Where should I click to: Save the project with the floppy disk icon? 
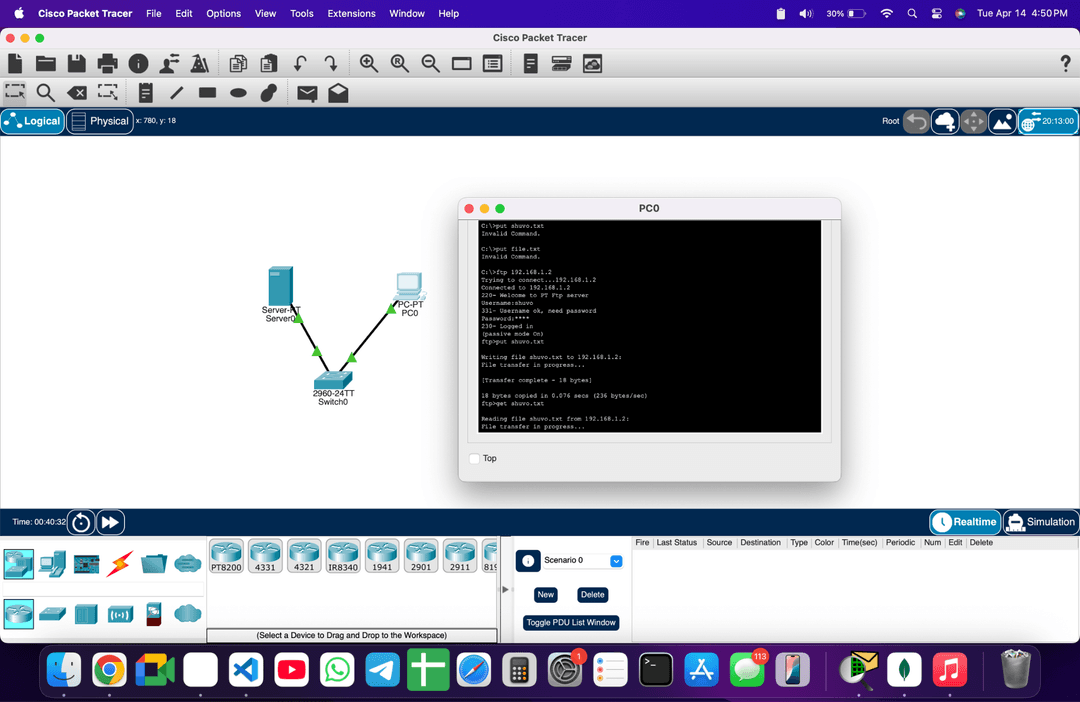(x=76, y=64)
